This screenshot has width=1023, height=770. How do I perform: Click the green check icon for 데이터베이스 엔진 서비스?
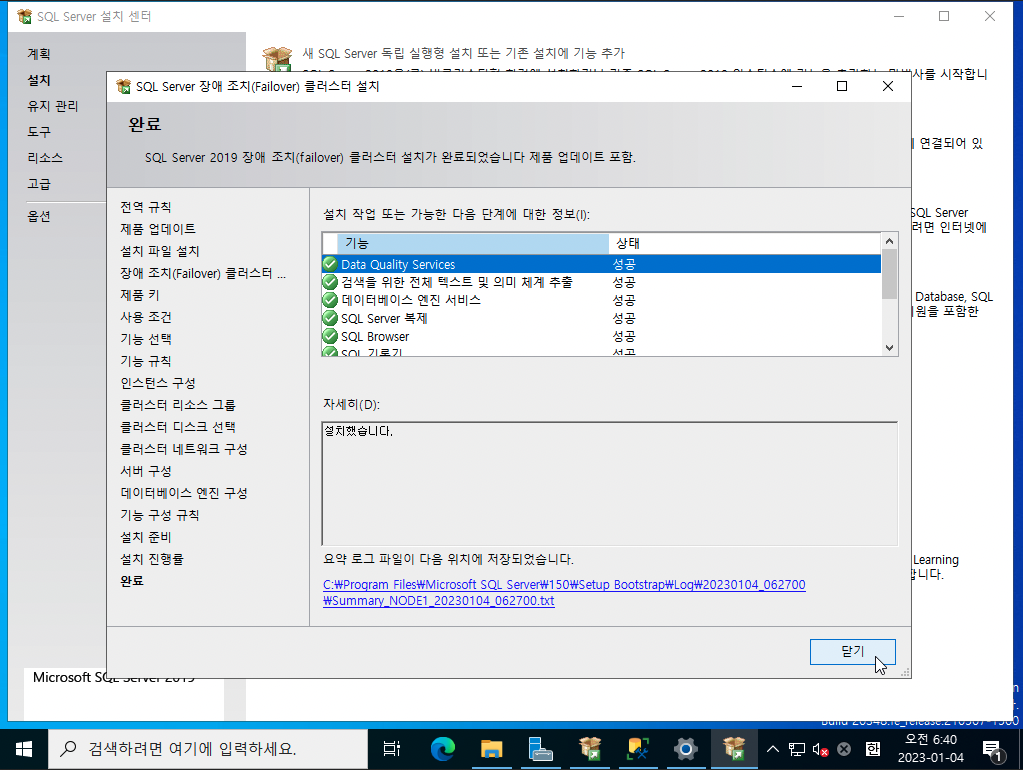pos(330,300)
